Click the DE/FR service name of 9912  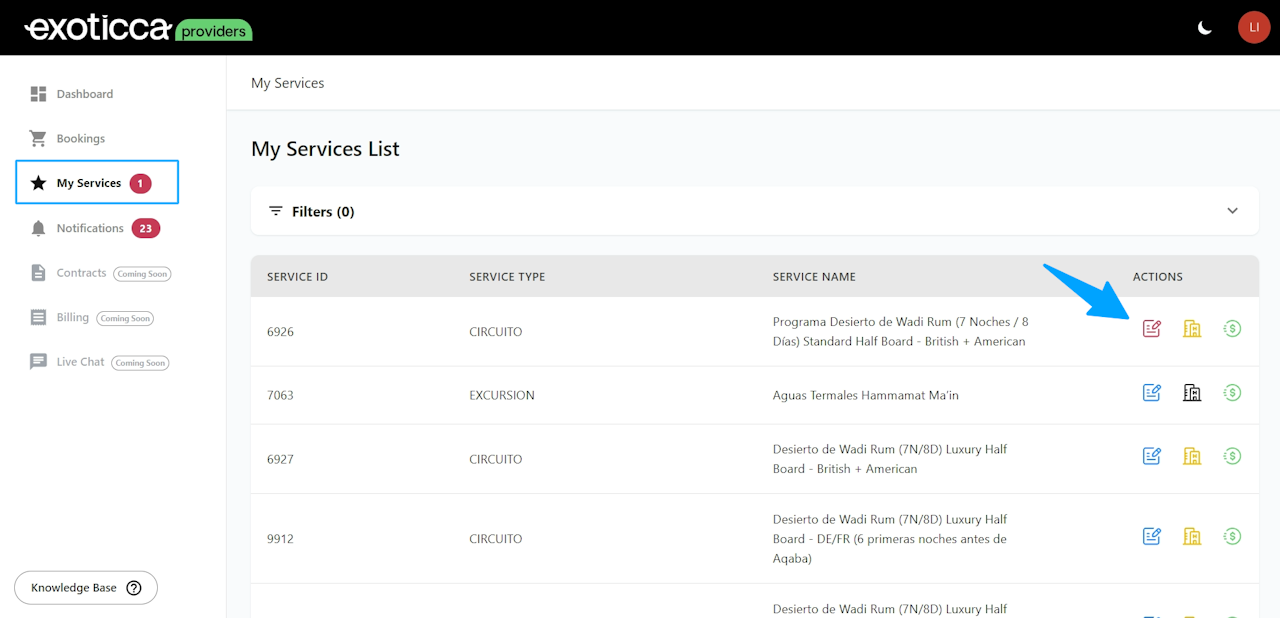click(x=890, y=539)
